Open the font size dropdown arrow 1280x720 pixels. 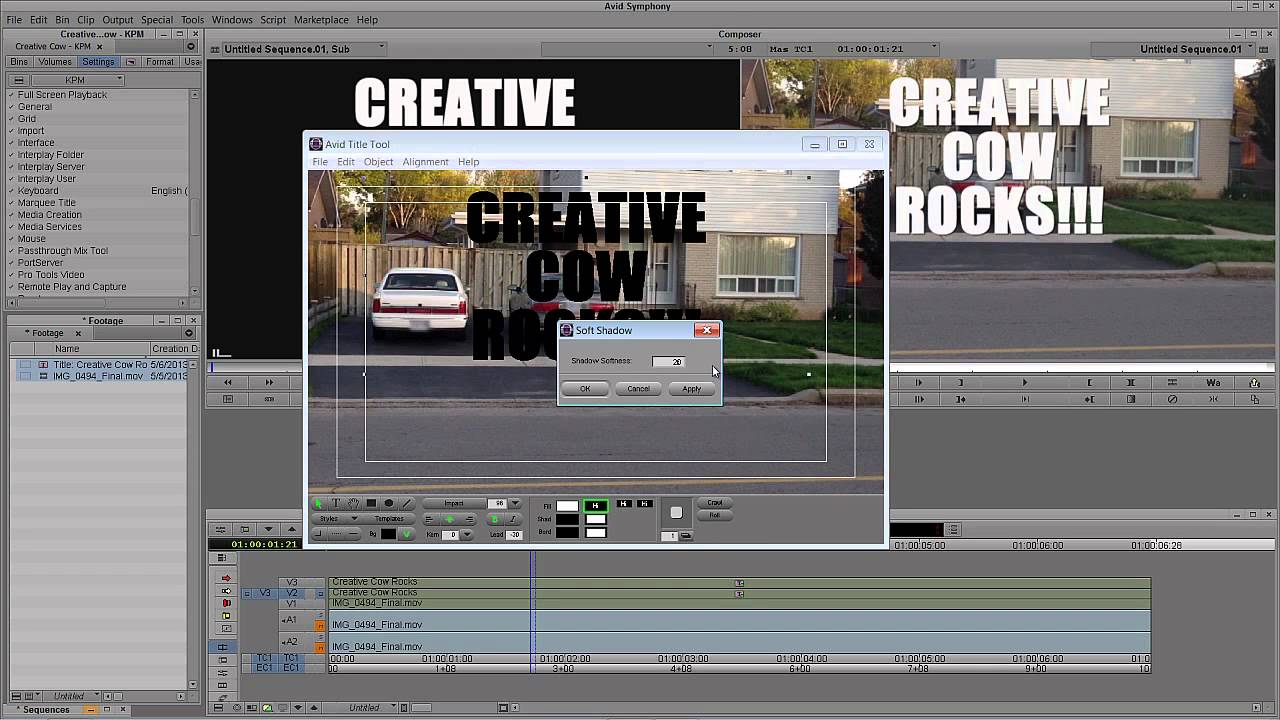[x=516, y=503]
